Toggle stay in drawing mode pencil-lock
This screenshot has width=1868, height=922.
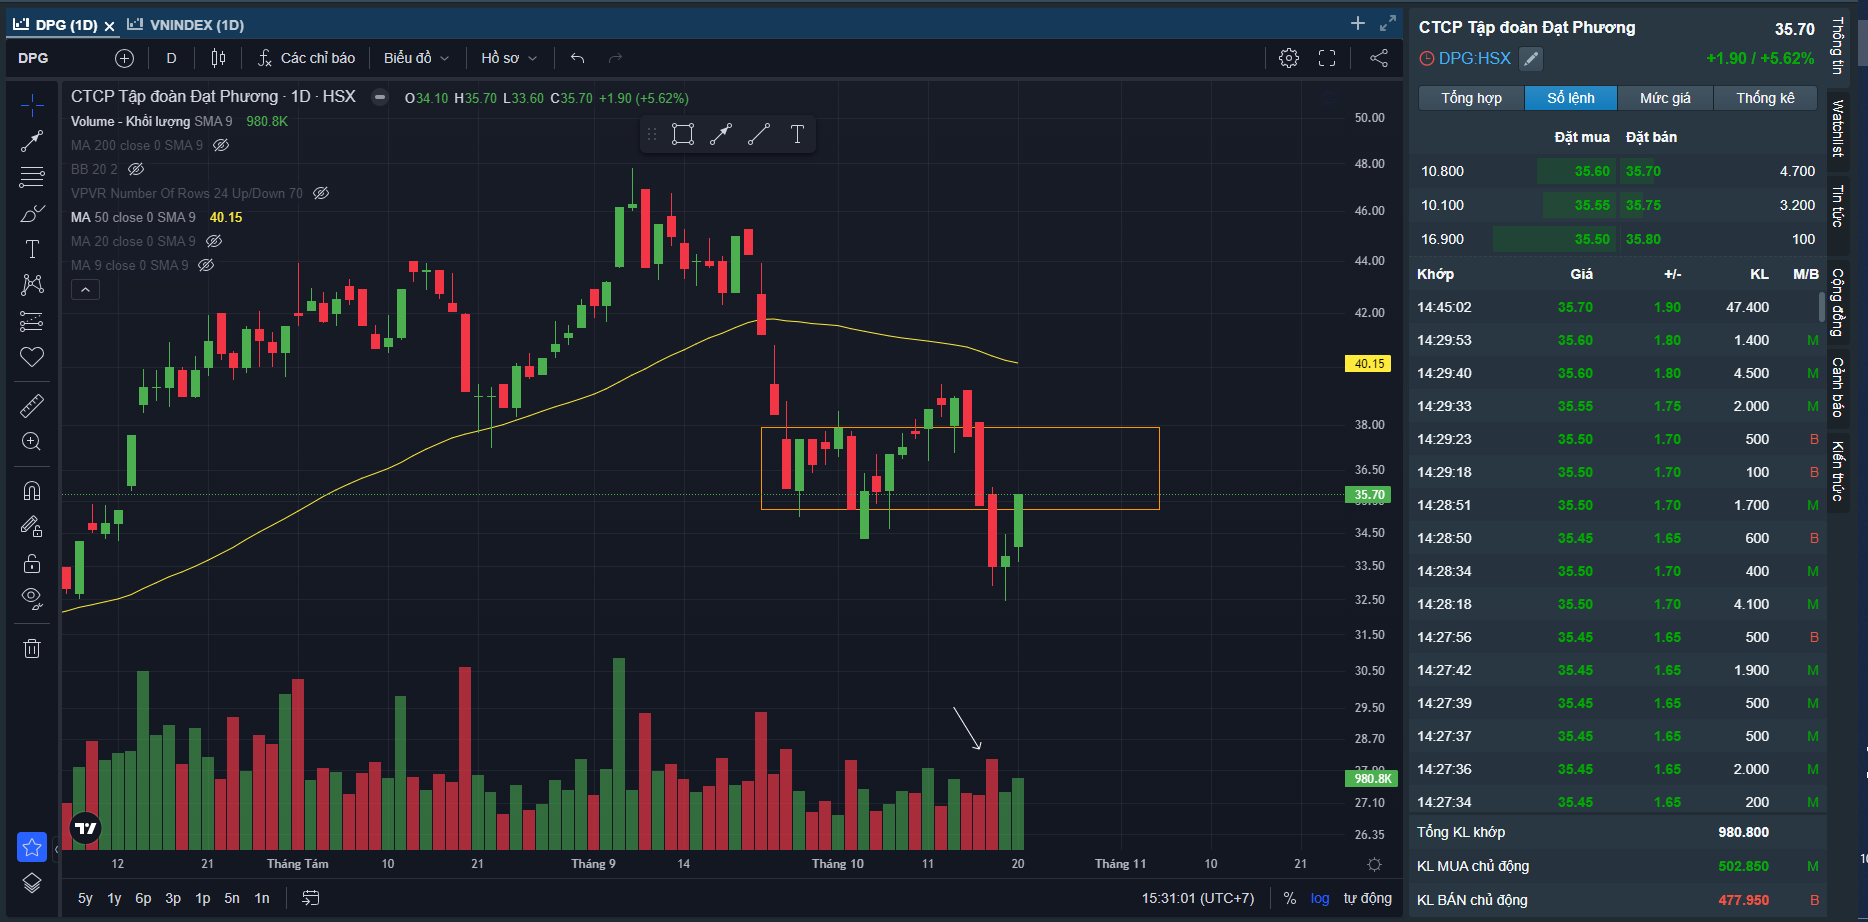32,526
